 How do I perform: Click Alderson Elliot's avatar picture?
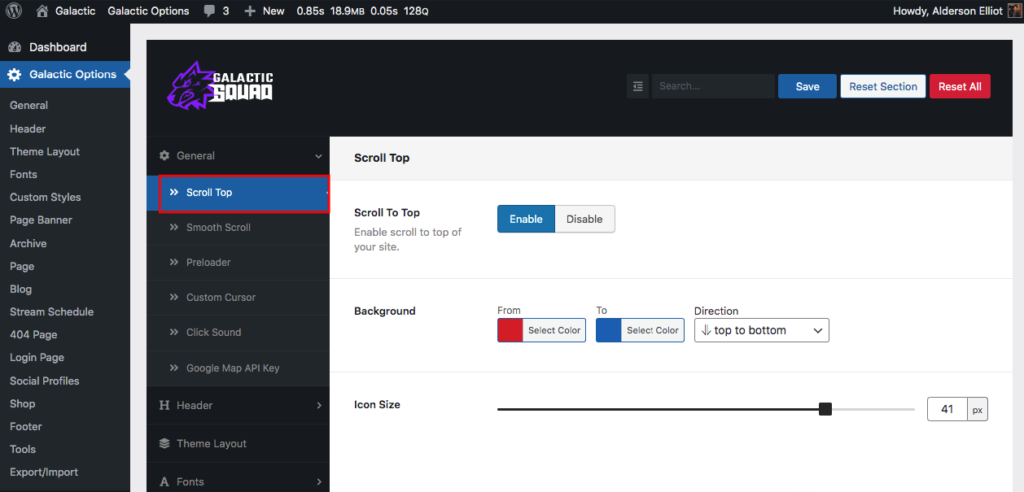(x=1014, y=11)
